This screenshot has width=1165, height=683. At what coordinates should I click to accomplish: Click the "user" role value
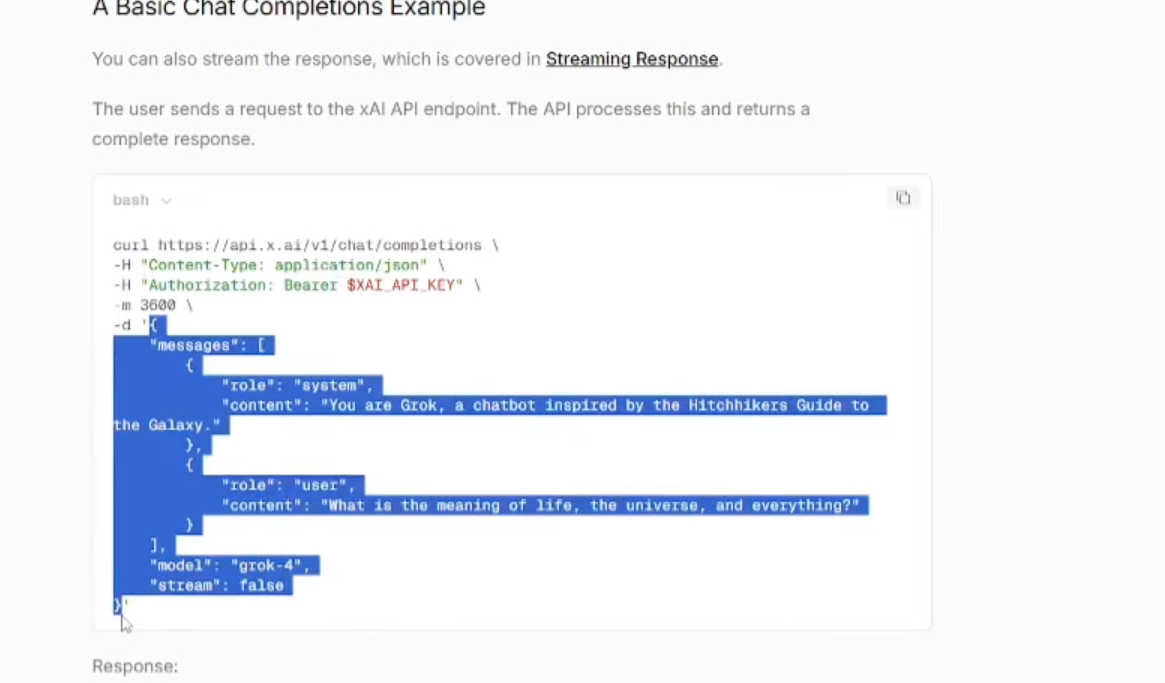[x=324, y=485]
